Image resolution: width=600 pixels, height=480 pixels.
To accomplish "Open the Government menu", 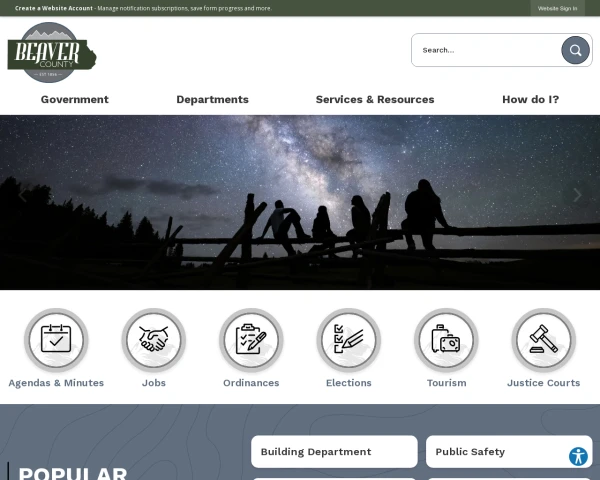I will pos(75,100).
